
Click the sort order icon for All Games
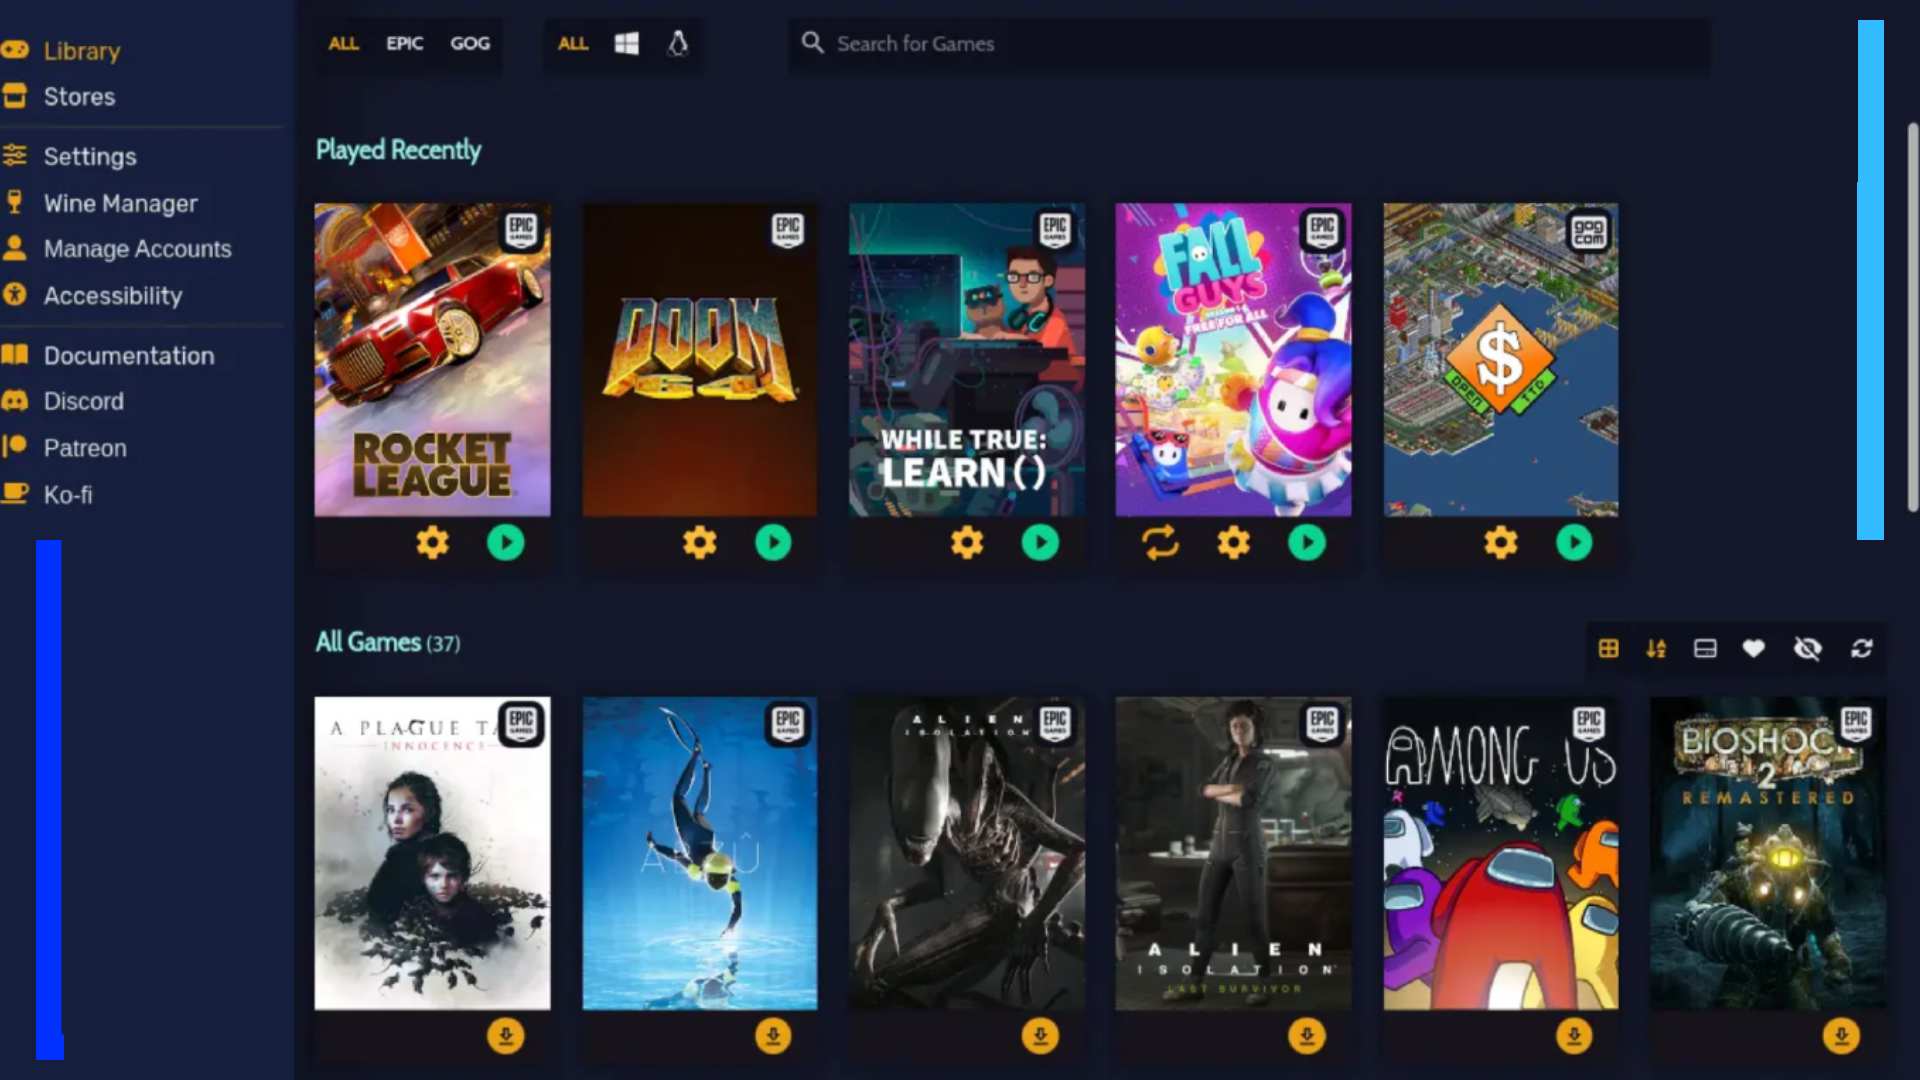point(1656,647)
